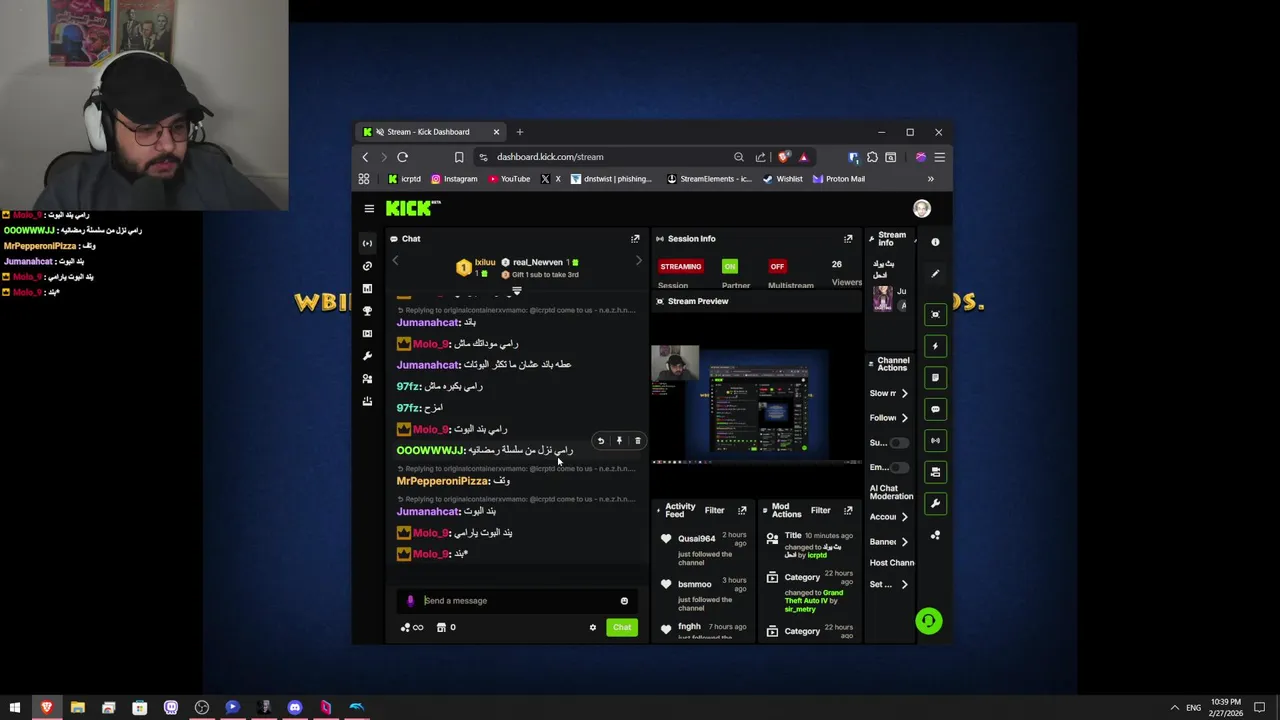Screen dimensions: 1280x720
Task: Select the Stream - Kick Dashboard tab
Action: pyautogui.click(x=428, y=132)
